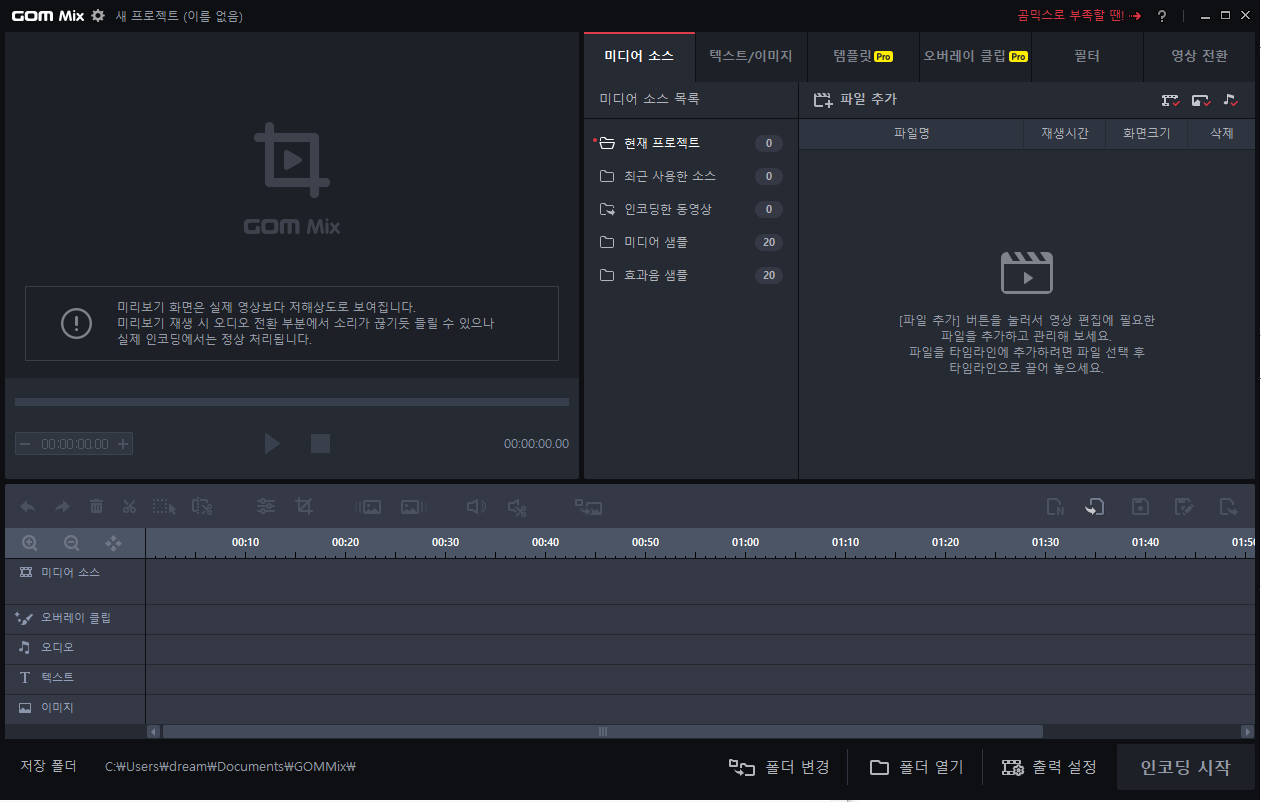Click the 01:00 mark on timeline ruler
The height and width of the screenshot is (802, 1261).
click(x=745, y=543)
